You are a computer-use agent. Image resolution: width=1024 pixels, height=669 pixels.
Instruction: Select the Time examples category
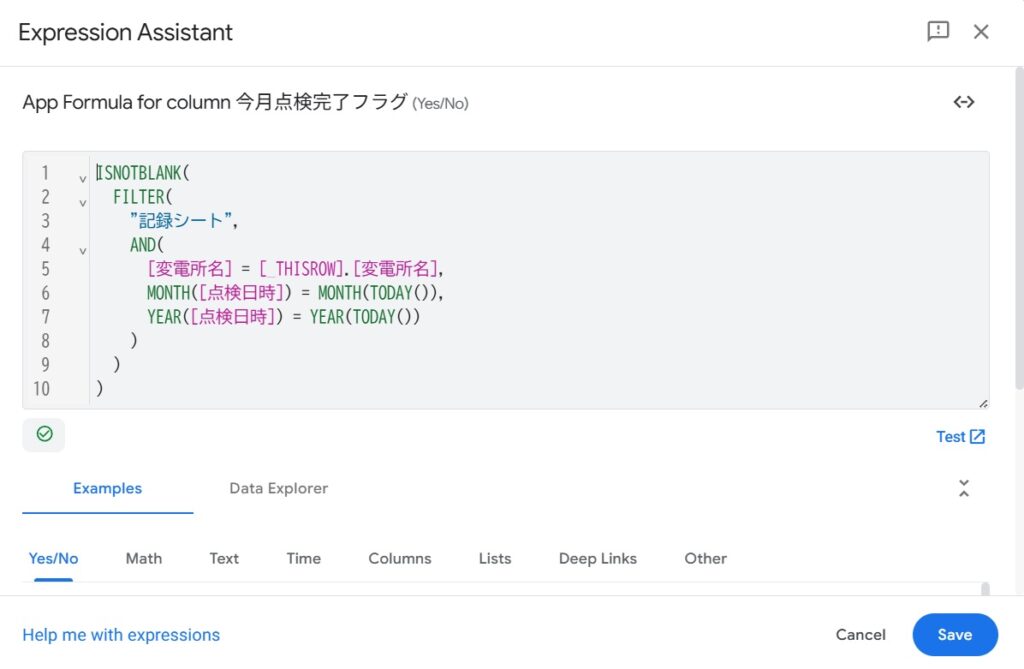(303, 558)
